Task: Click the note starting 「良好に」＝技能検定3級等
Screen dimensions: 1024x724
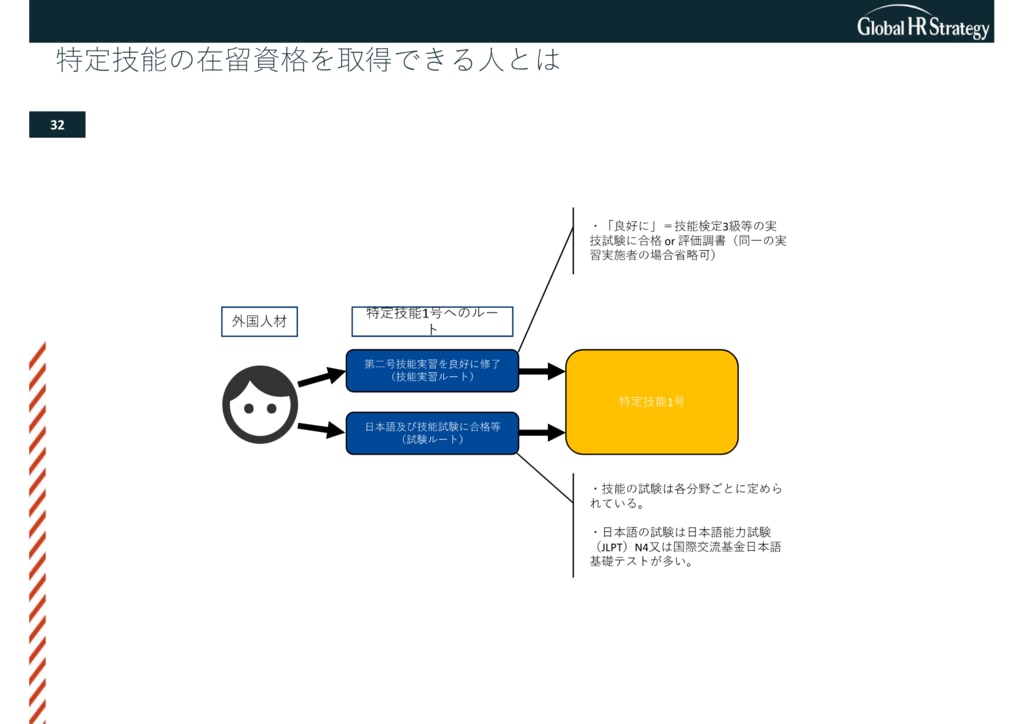Action: (x=688, y=240)
